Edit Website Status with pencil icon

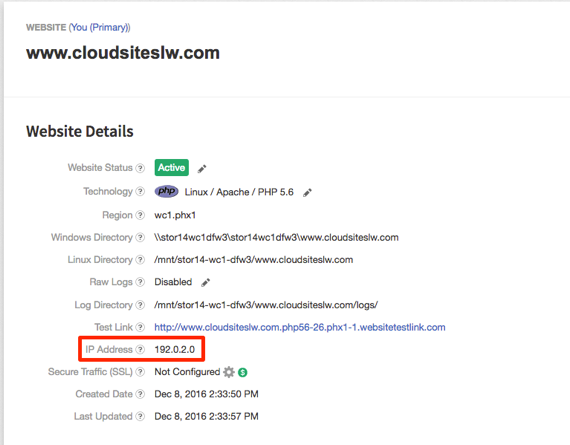(202, 169)
